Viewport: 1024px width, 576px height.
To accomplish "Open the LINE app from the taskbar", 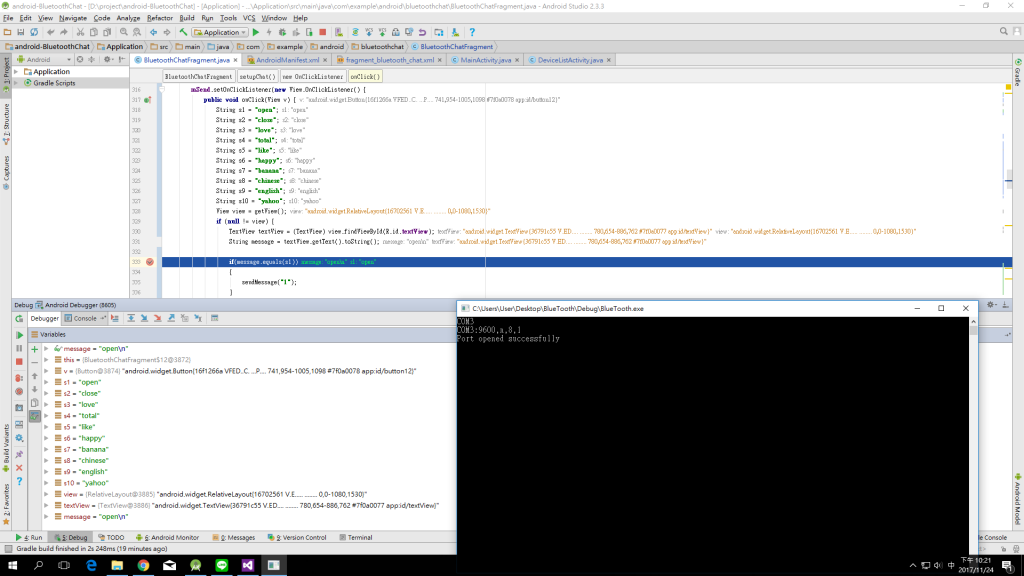I will (221, 565).
